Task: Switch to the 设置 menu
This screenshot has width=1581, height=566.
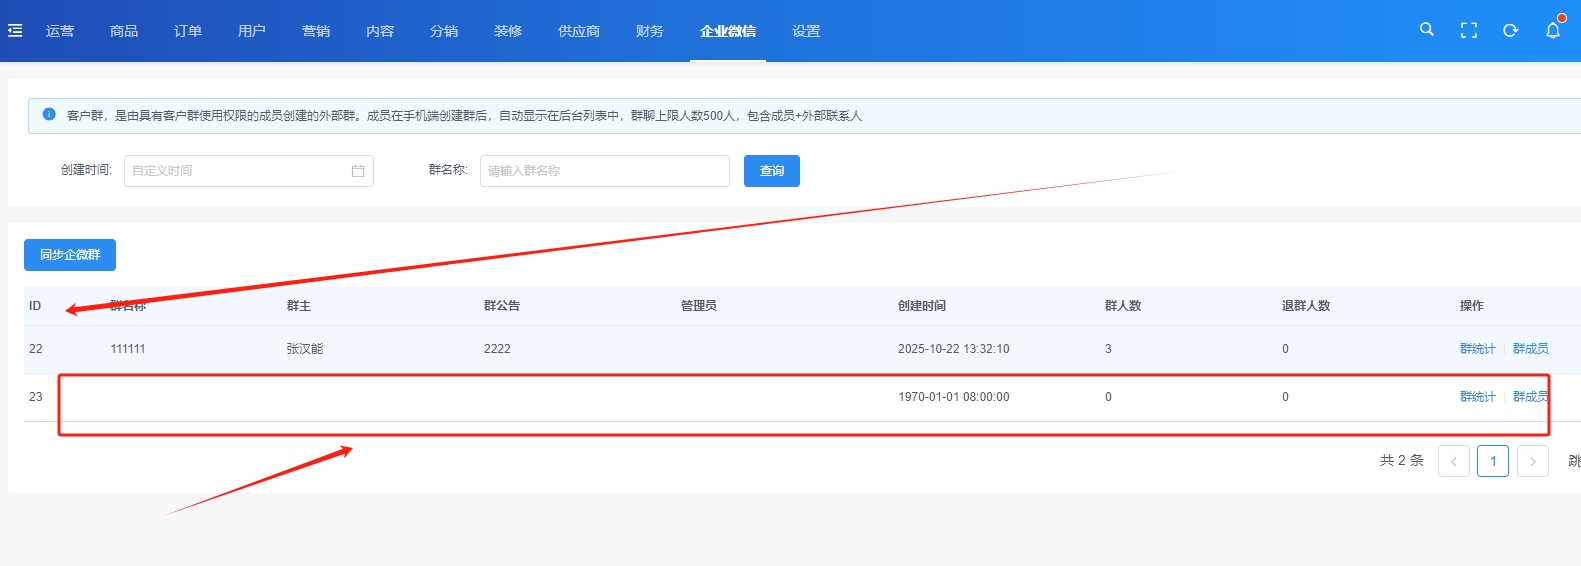Action: tap(806, 31)
